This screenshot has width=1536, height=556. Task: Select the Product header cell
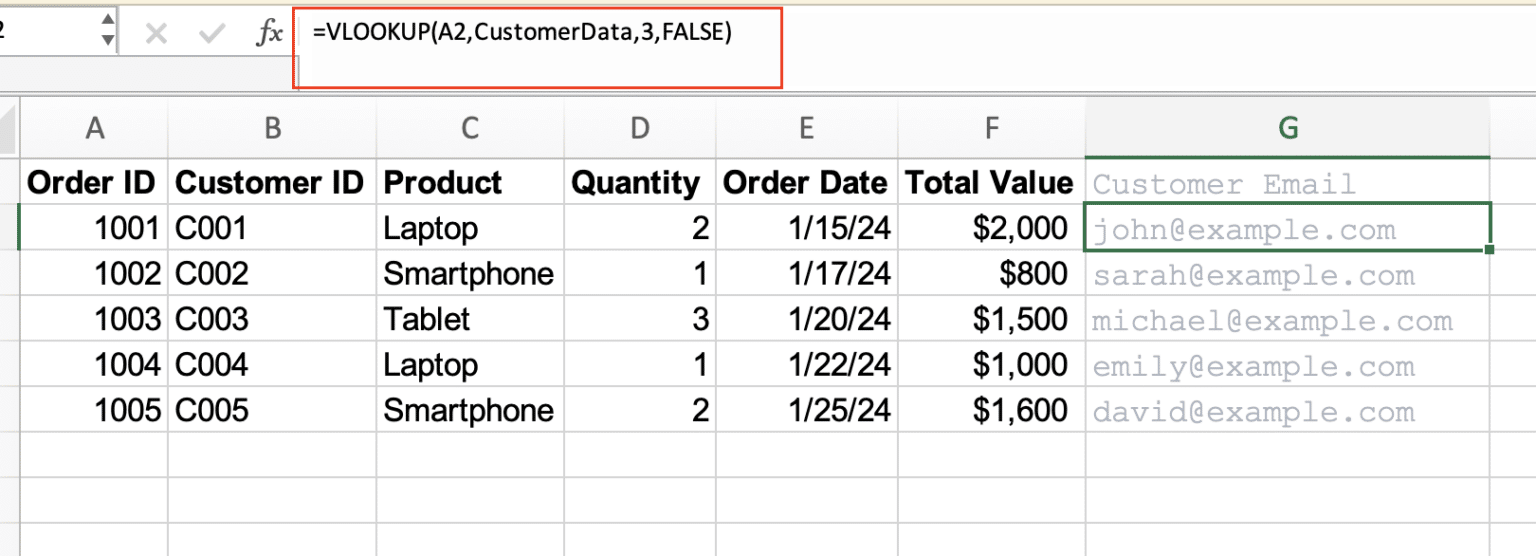click(x=470, y=182)
